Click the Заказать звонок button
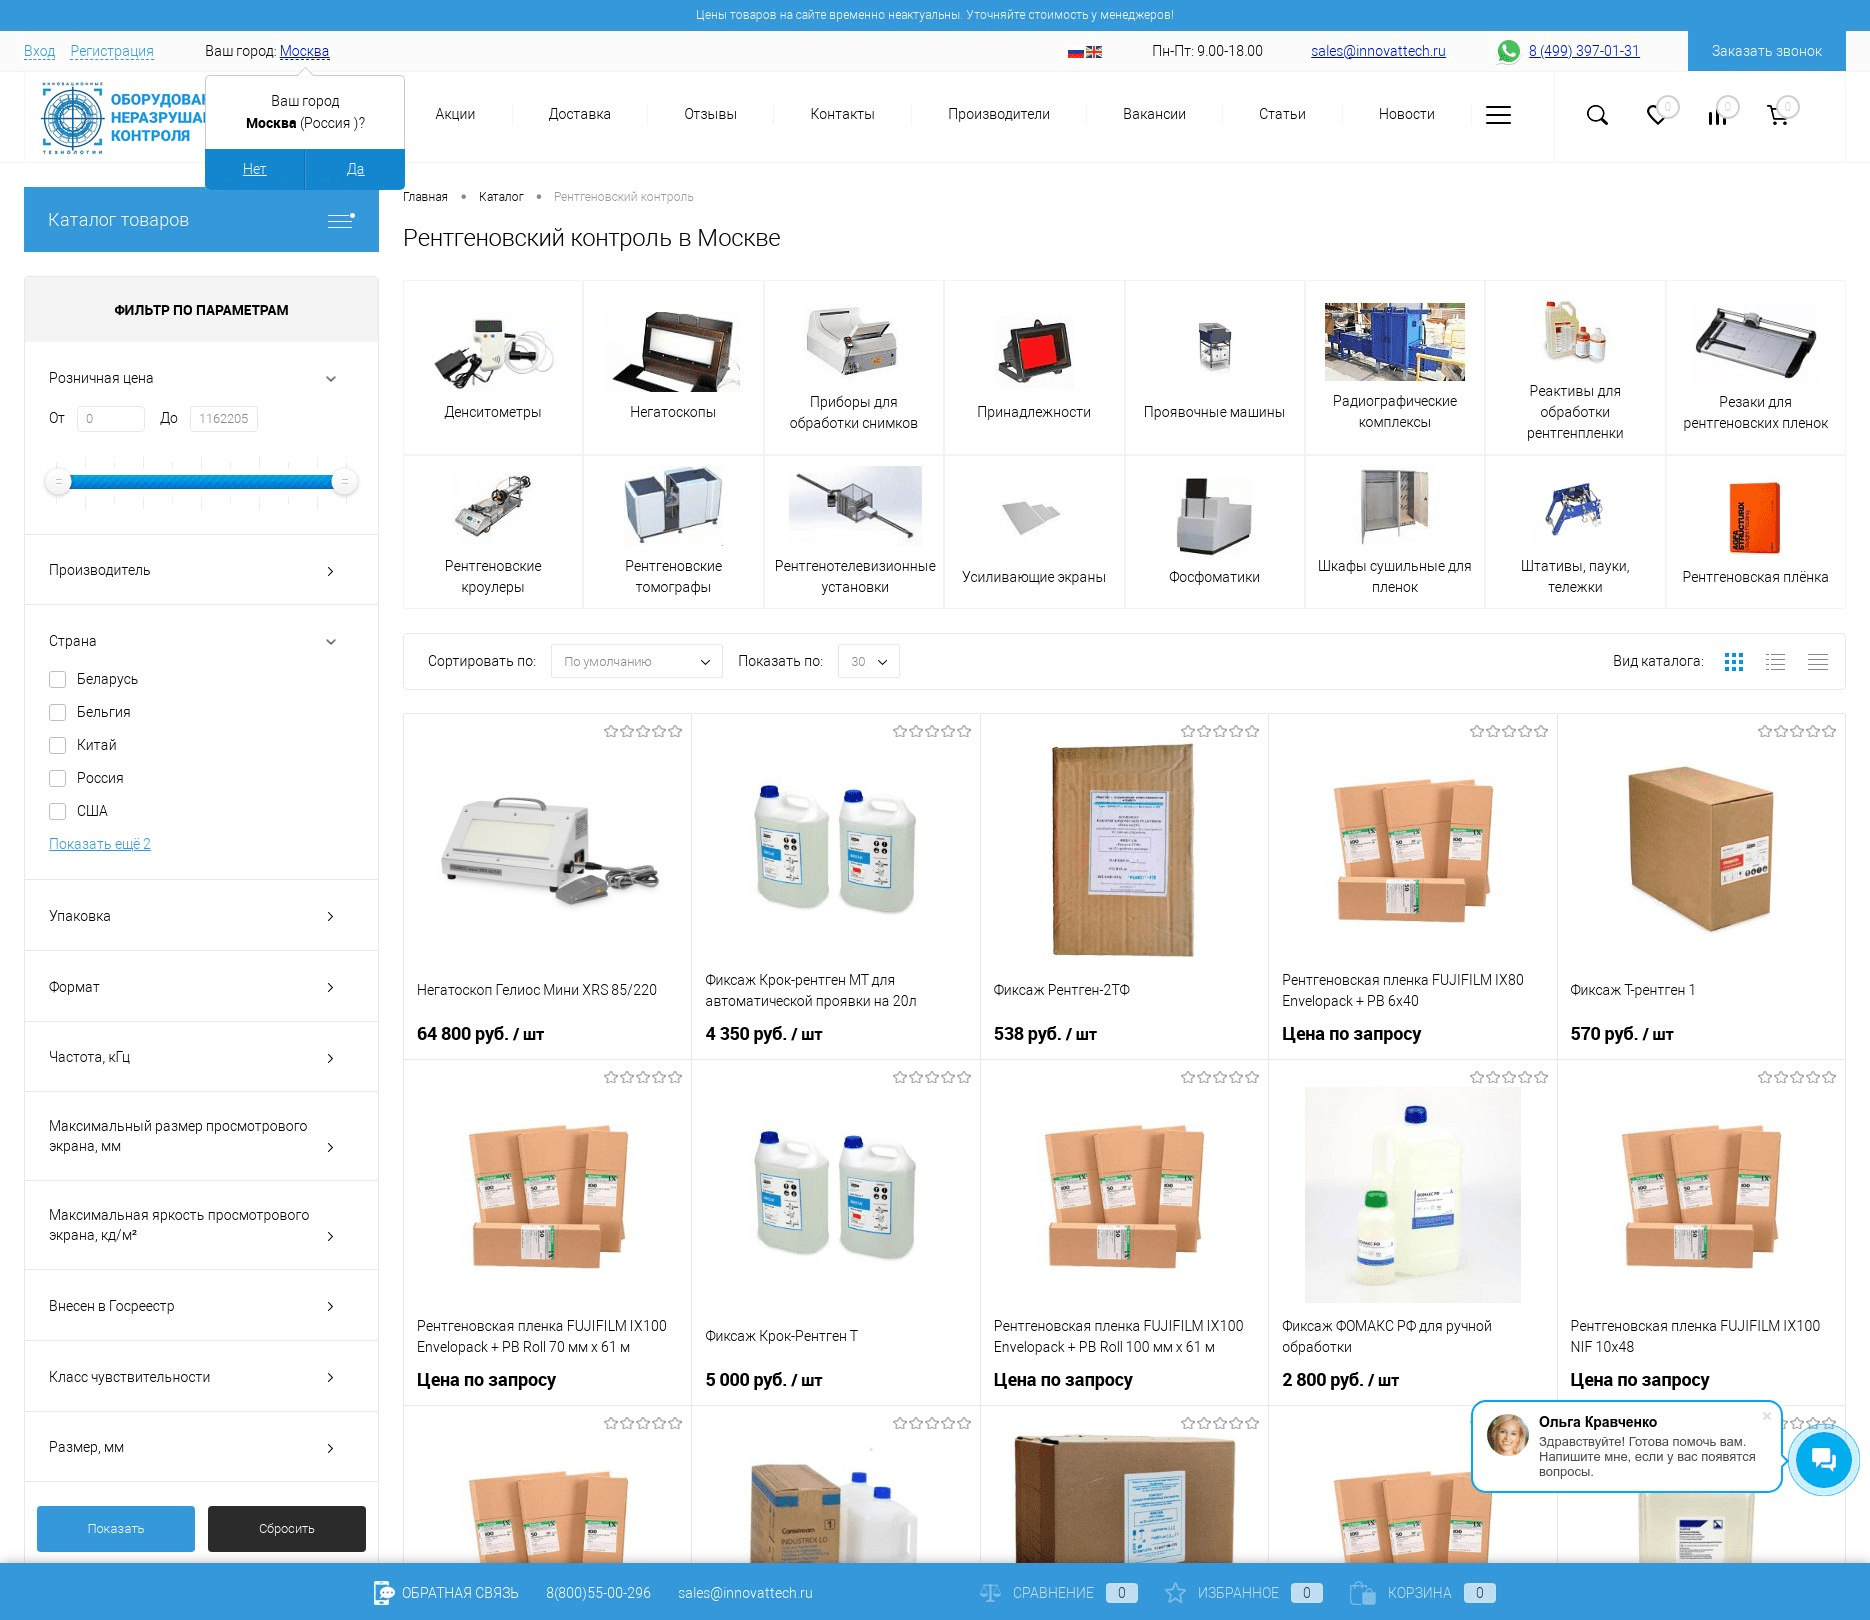The height and width of the screenshot is (1620, 1870). coord(1766,51)
